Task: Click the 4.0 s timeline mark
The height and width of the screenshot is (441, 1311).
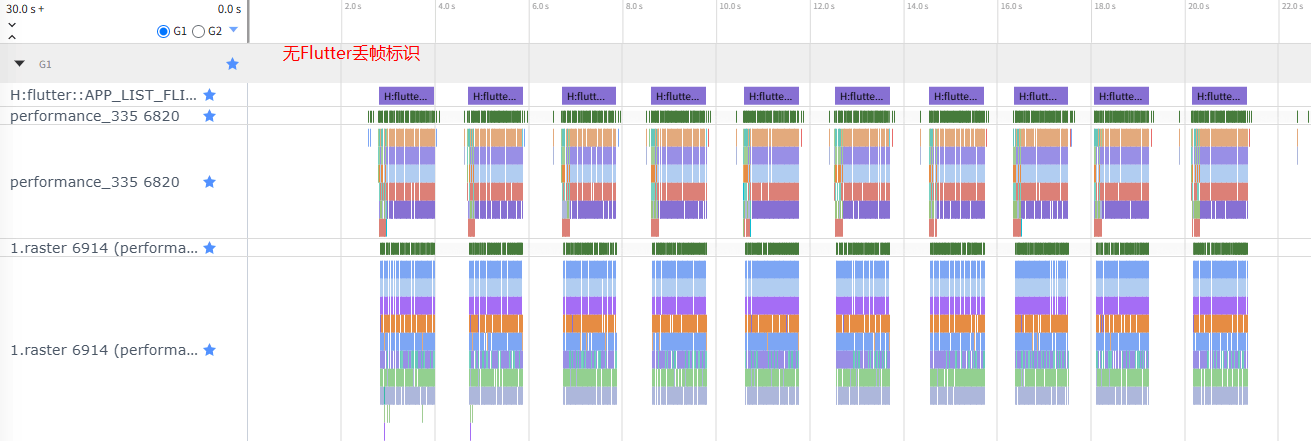Action: coord(446,6)
